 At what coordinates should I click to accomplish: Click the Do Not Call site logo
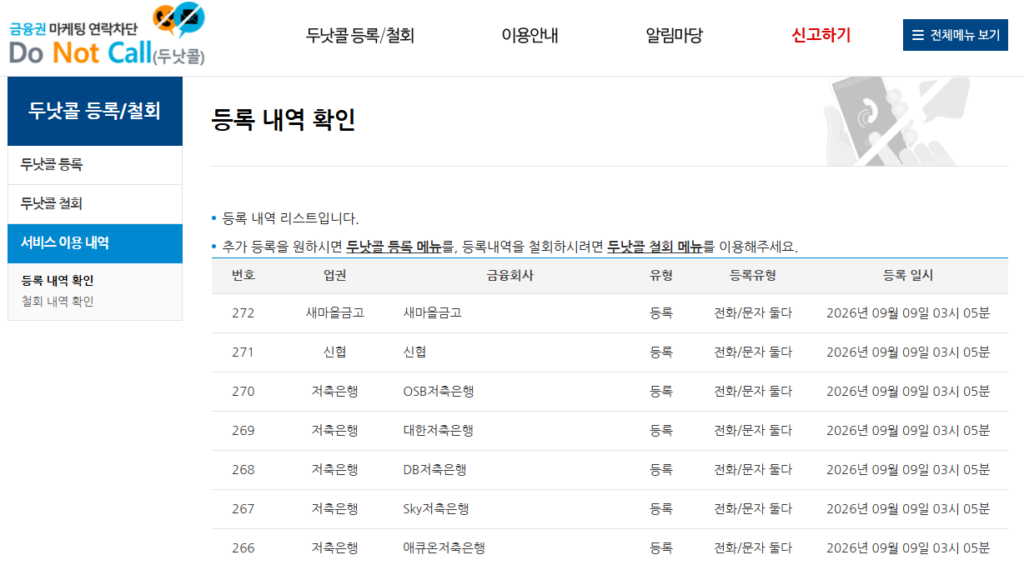tap(107, 35)
